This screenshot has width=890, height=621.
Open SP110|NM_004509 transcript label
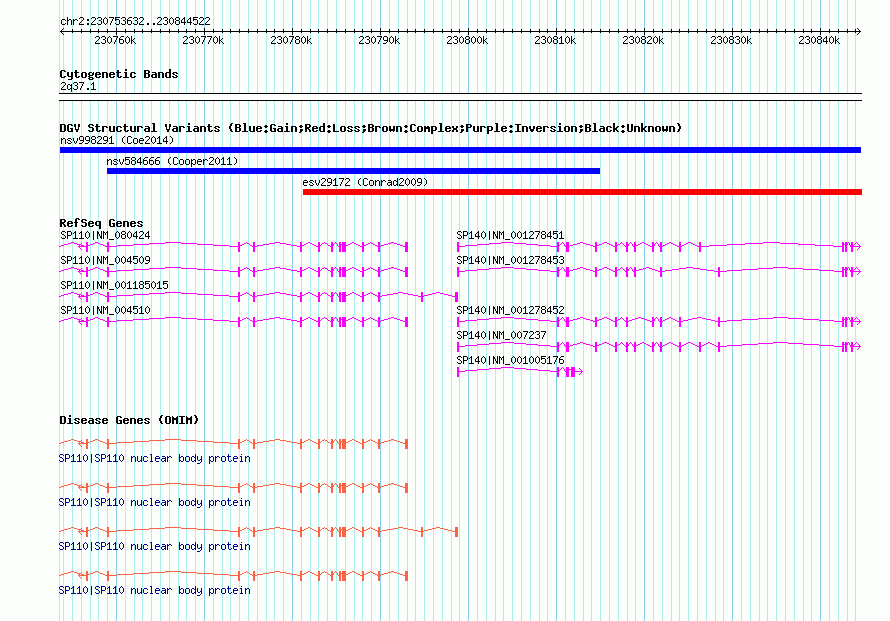(x=105, y=260)
